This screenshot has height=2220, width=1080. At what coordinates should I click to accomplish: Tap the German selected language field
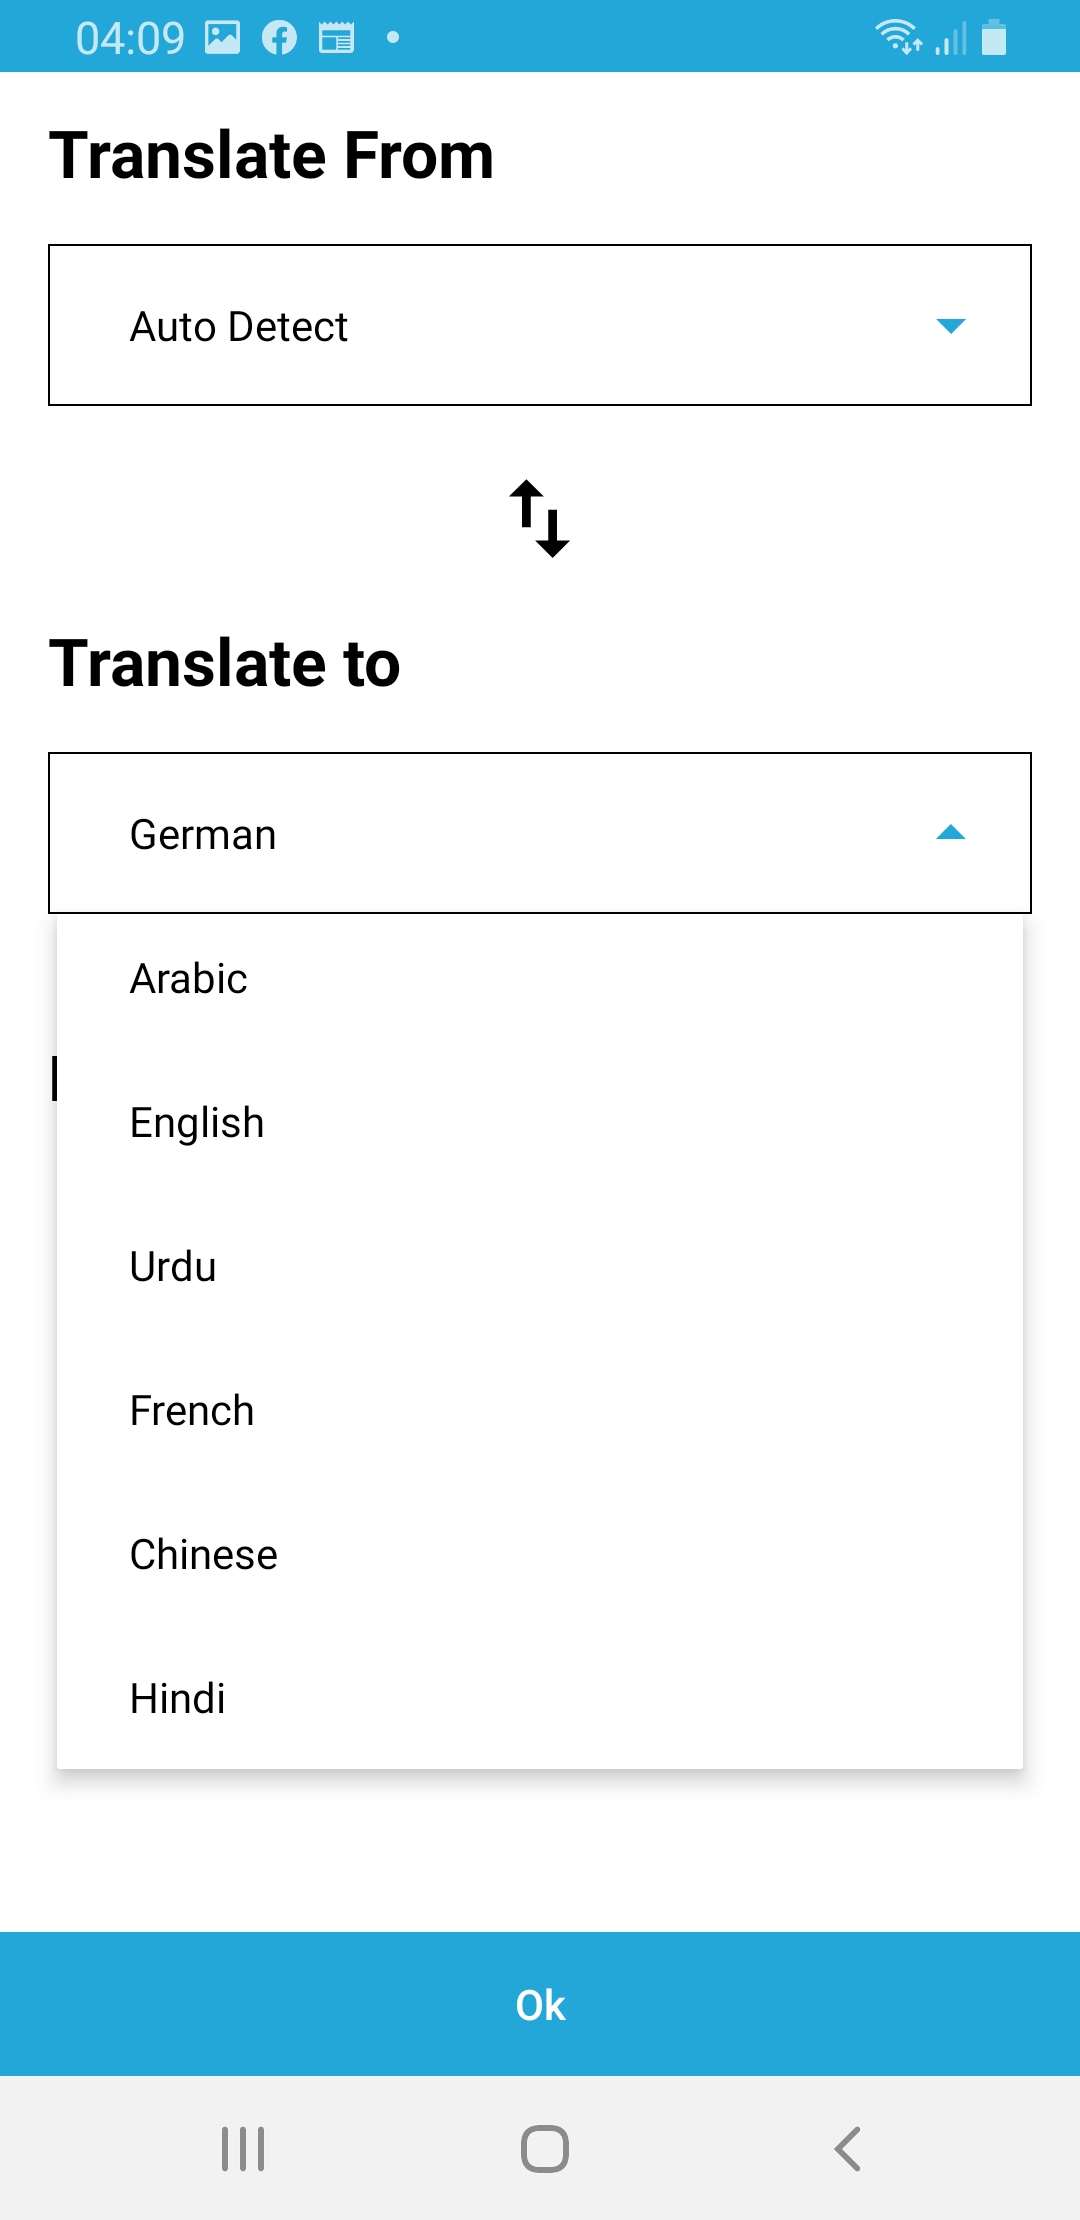click(x=540, y=833)
